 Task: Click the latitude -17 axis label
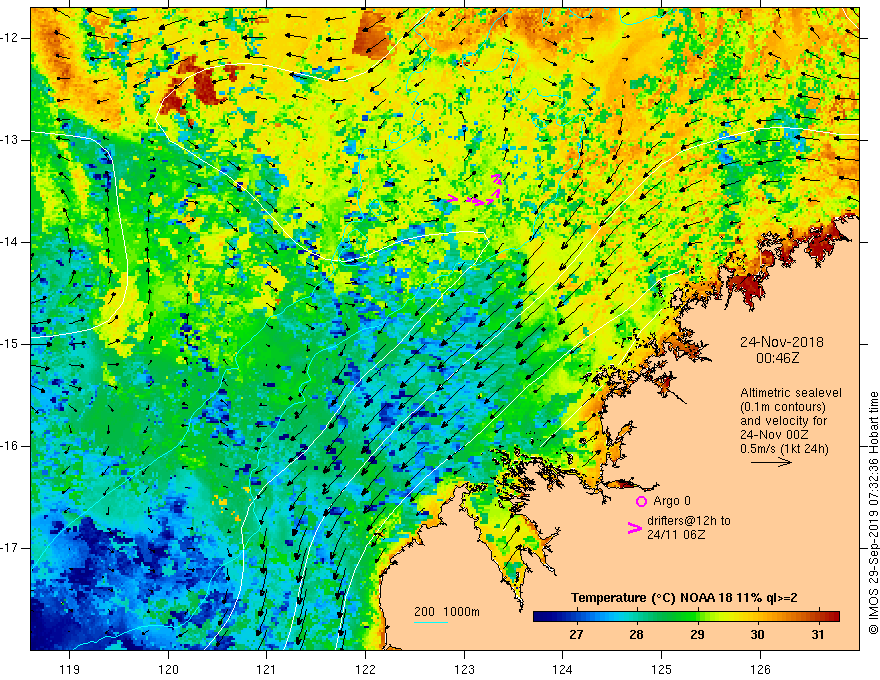pyautogui.click(x=10, y=548)
